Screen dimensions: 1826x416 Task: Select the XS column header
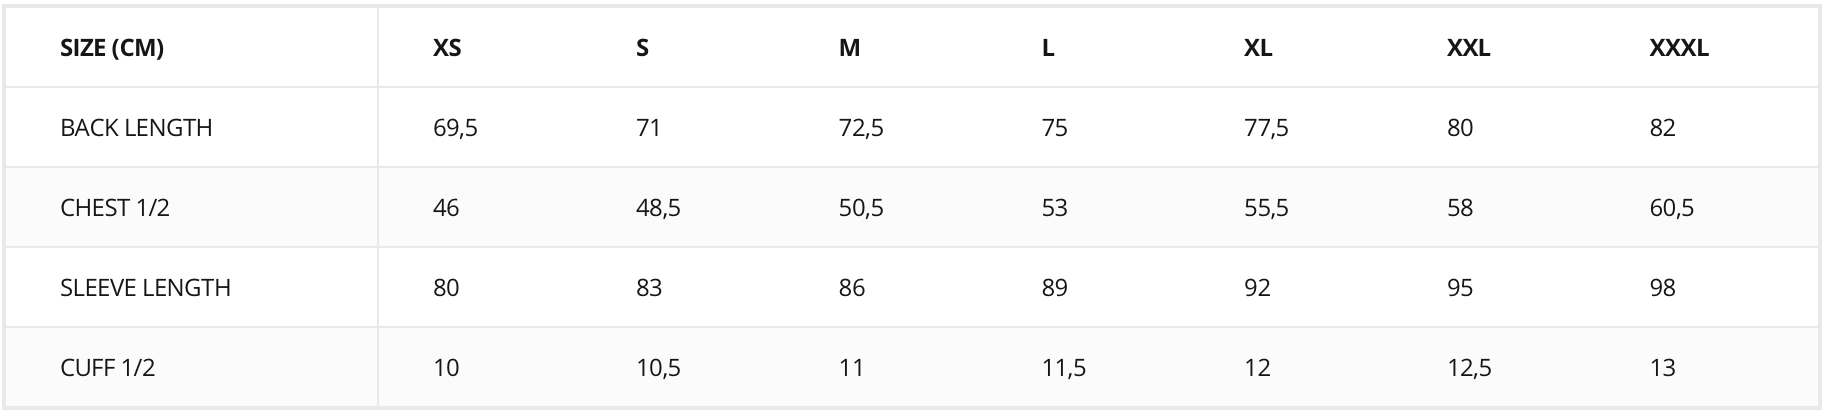tap(447, 48)
